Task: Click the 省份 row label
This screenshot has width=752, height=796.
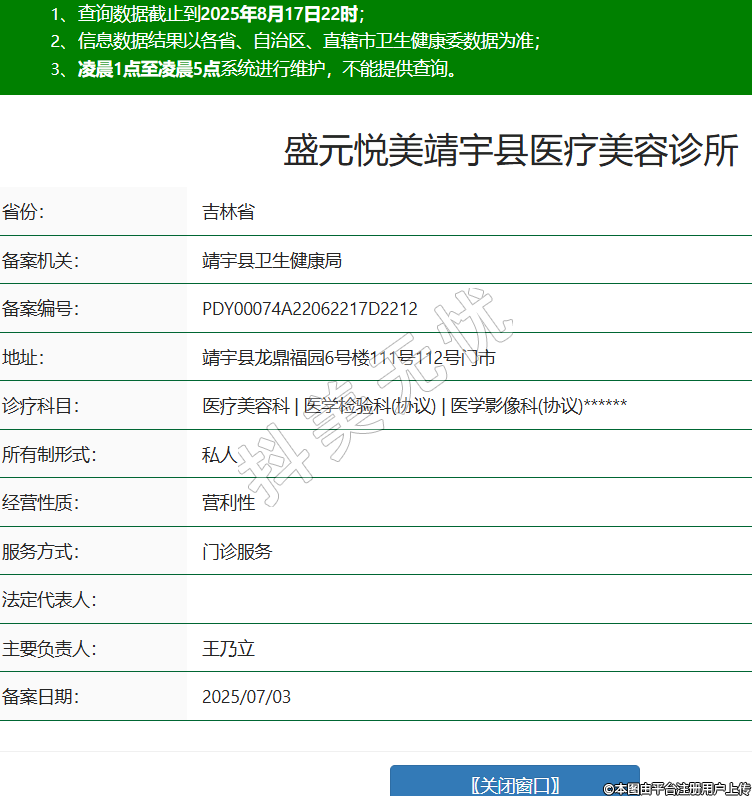Action: coord(24,212)
